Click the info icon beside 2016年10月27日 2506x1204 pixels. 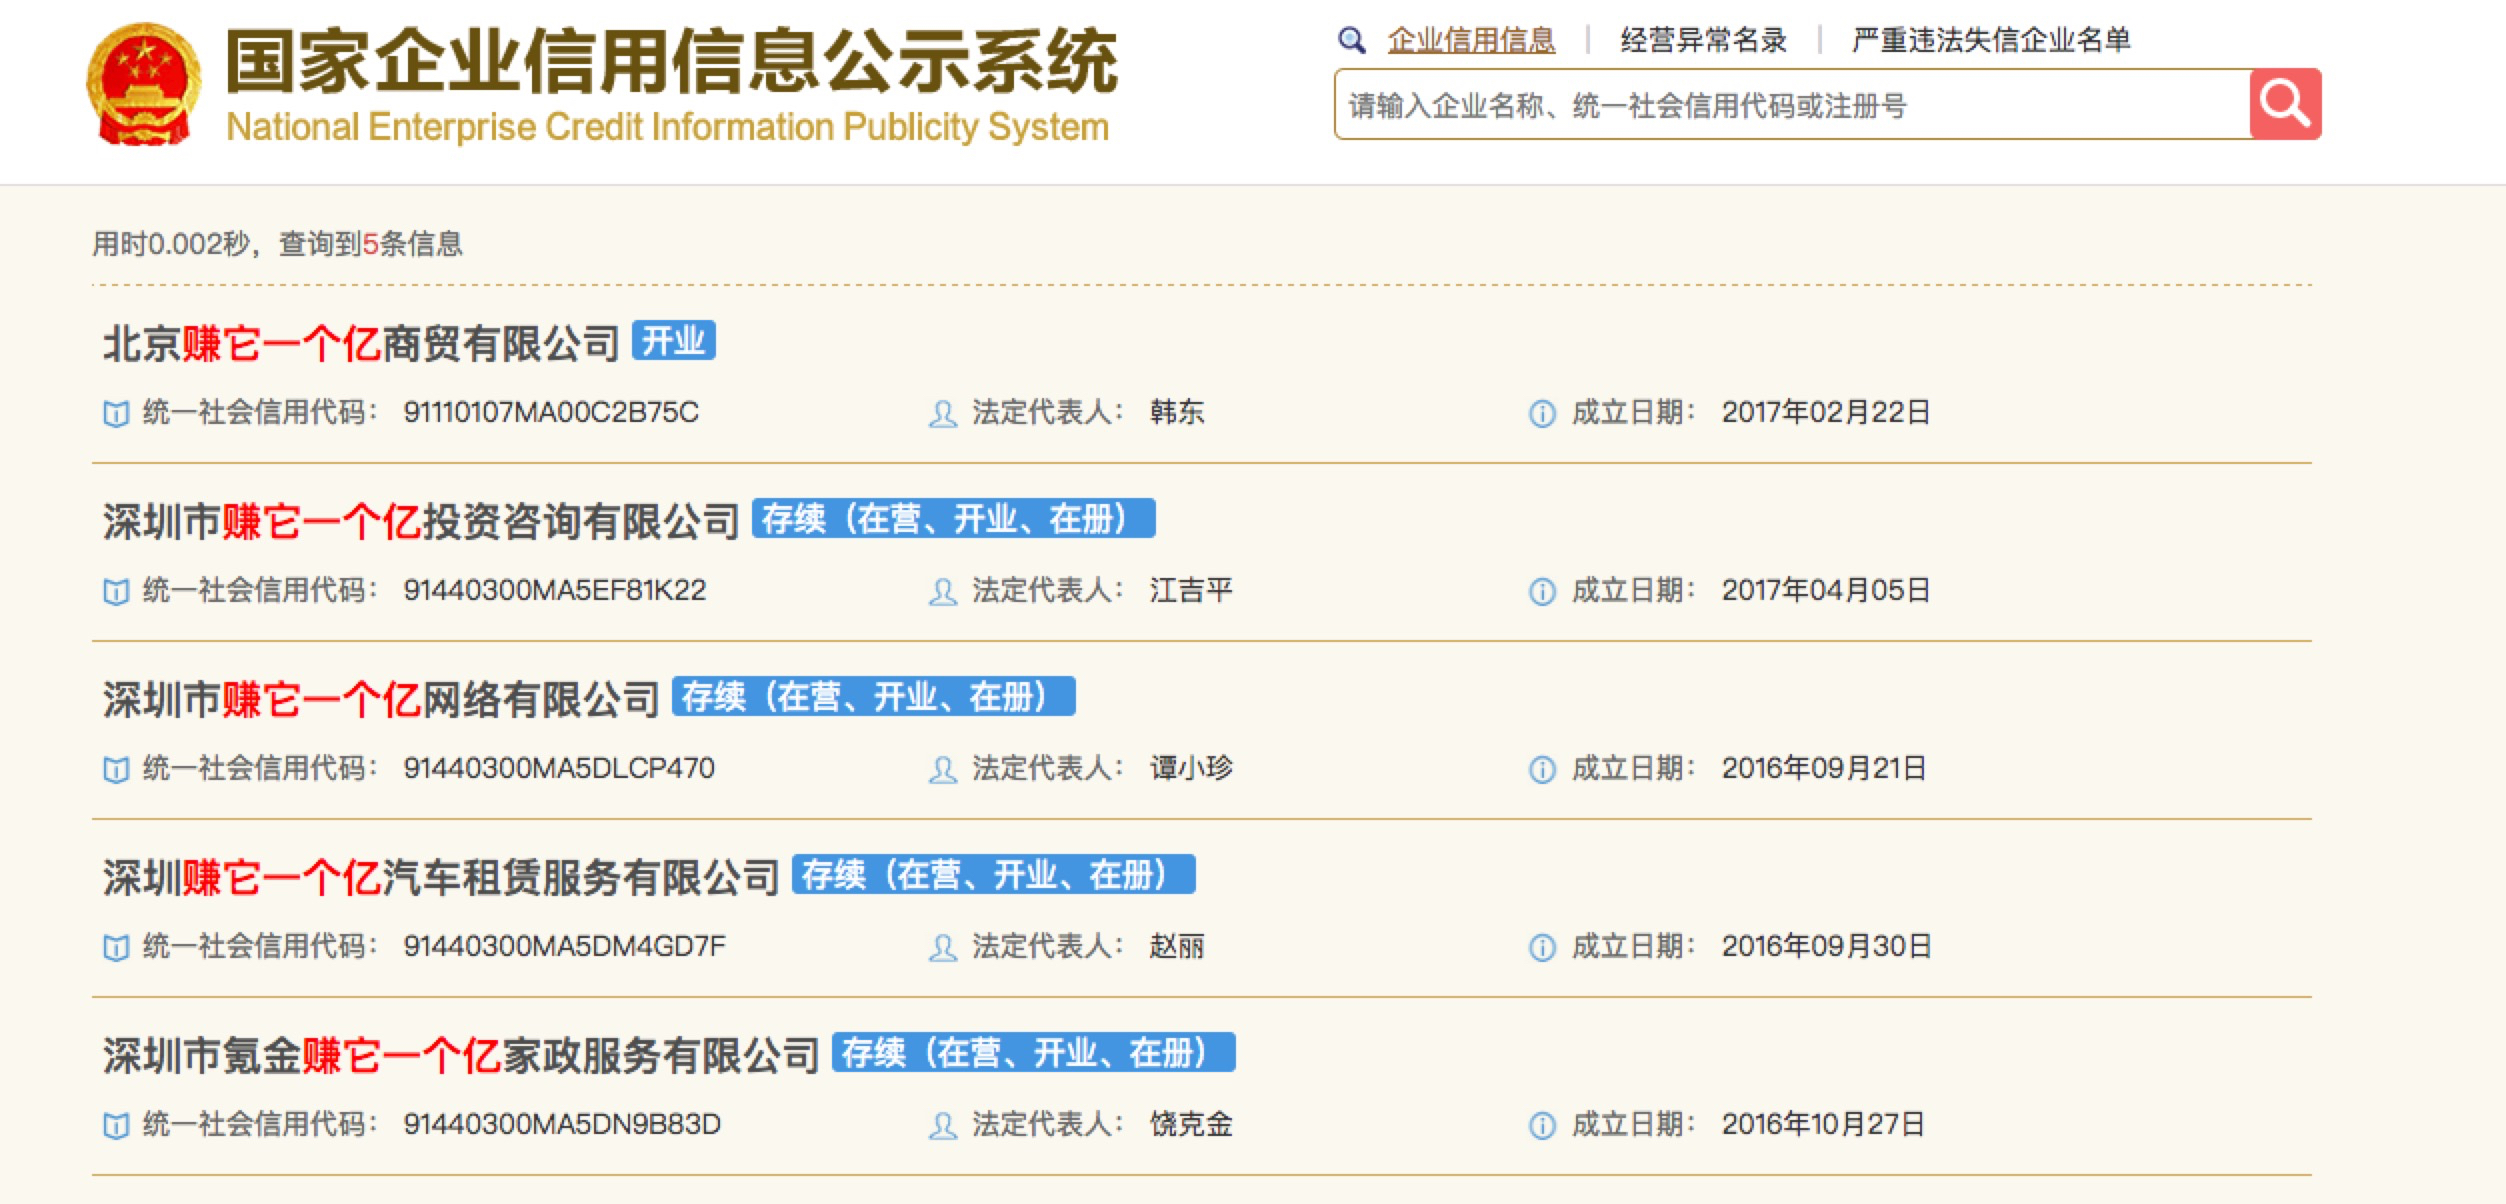click(x=1542, y=1125)
